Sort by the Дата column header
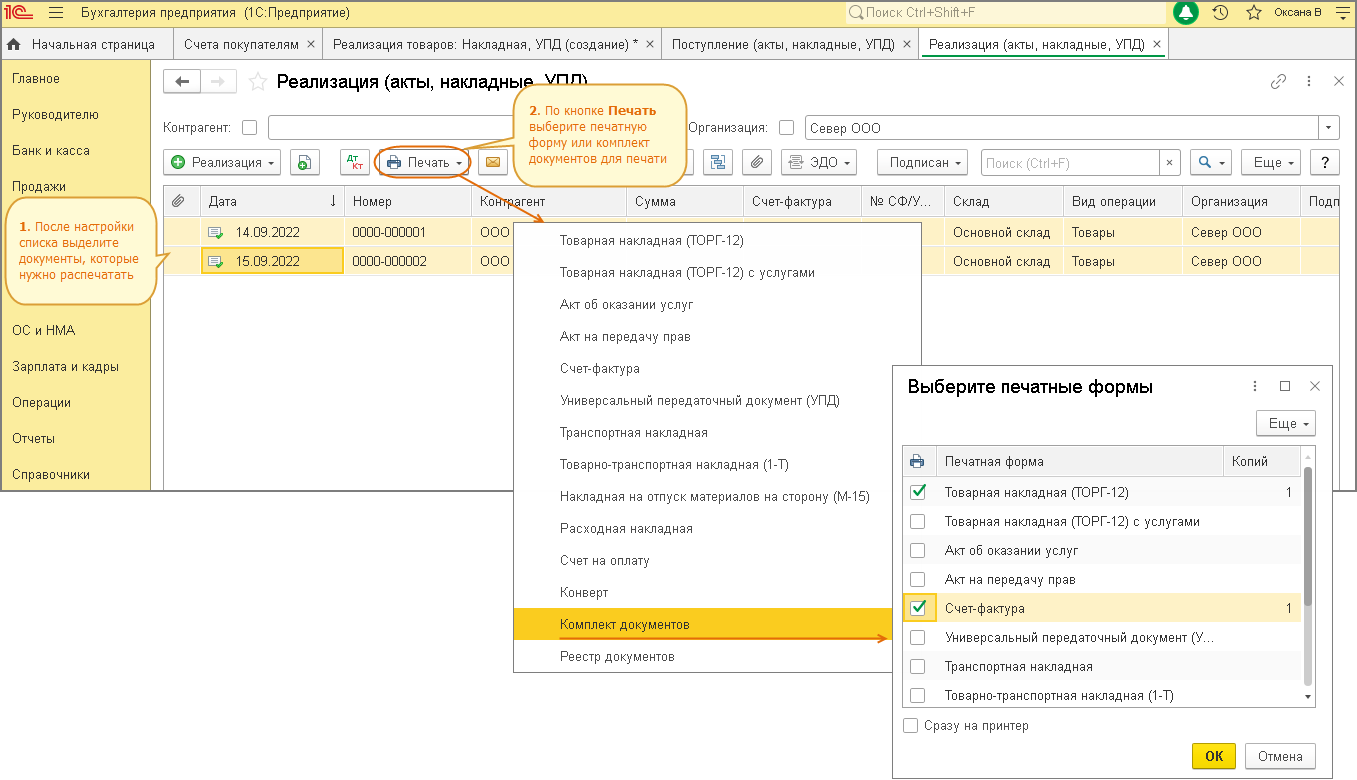 pyautogui.click(x=272, y=201)
